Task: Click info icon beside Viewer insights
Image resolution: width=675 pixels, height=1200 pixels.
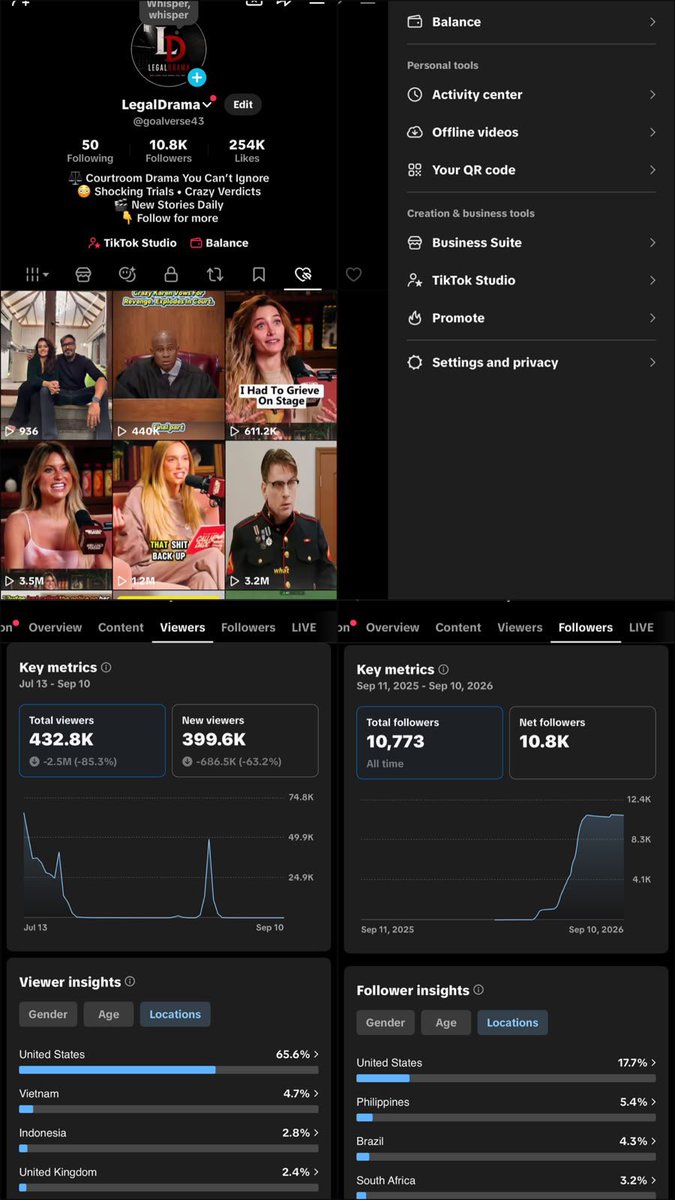Action: click(x=130, y=982)
